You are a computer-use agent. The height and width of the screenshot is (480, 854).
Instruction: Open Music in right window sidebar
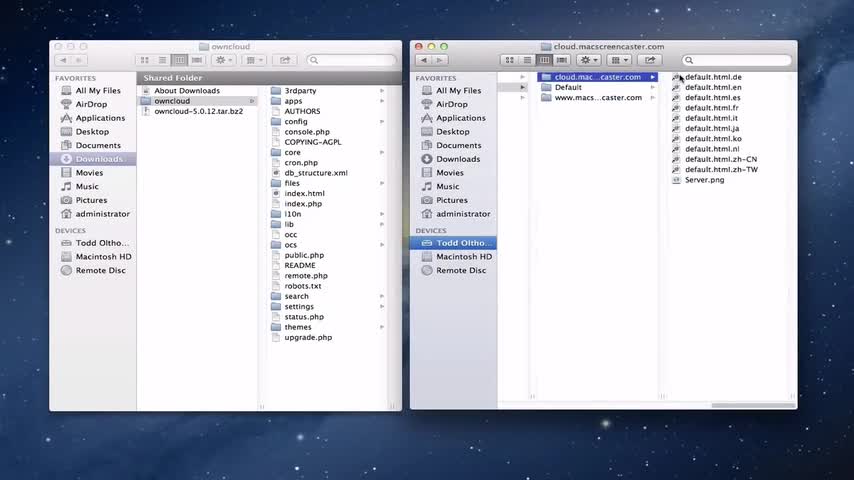[441, 186]
